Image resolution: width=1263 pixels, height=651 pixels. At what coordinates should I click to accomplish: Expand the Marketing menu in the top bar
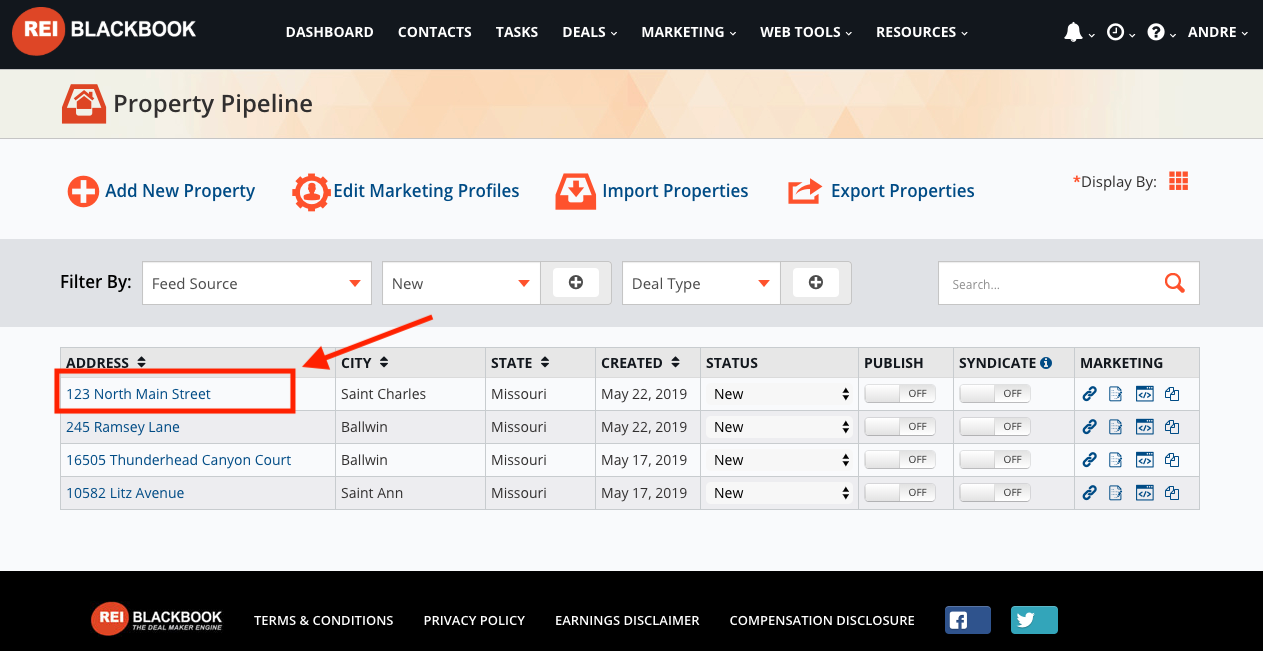point(689,32)
